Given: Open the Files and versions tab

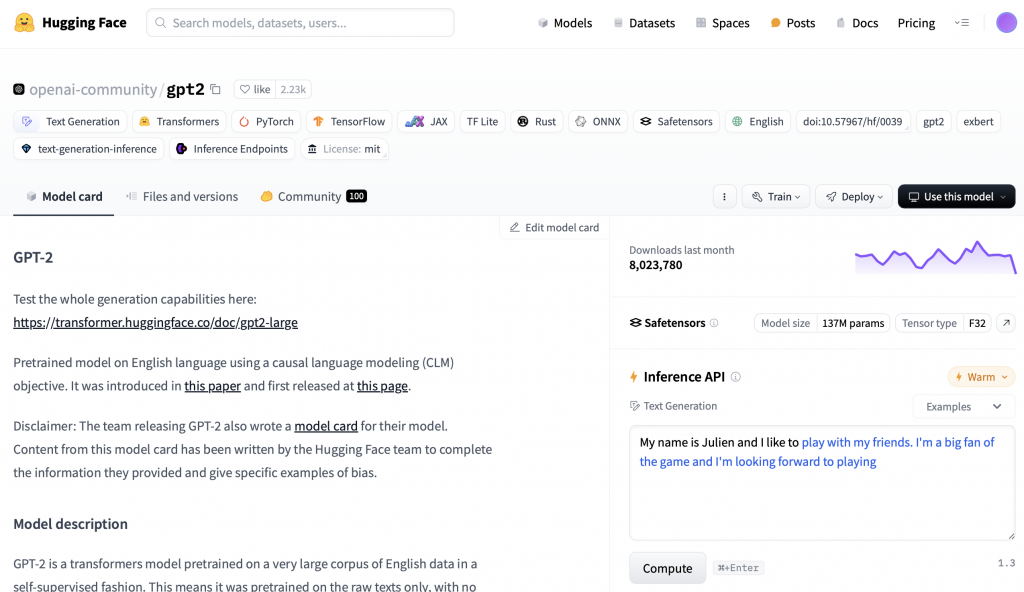Looking at the screenshot, I should pyautogui.click(x=182, y=197).
